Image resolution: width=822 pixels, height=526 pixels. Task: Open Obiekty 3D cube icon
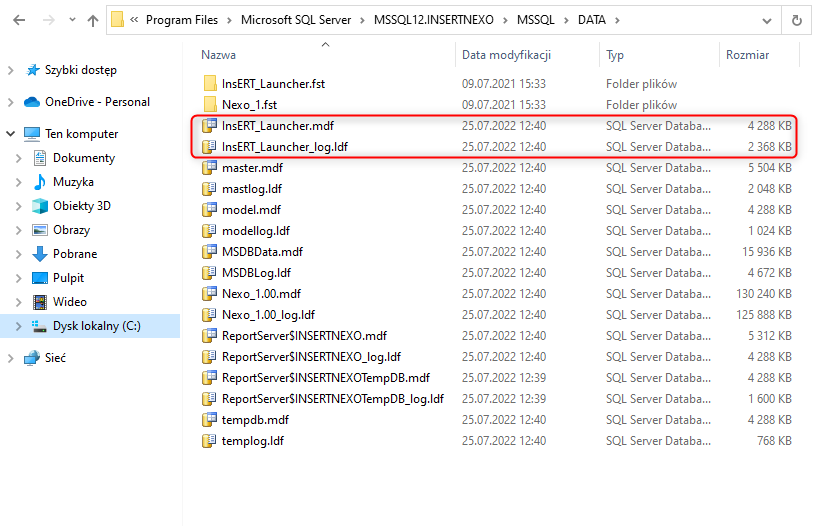click(x=40, y=206)
